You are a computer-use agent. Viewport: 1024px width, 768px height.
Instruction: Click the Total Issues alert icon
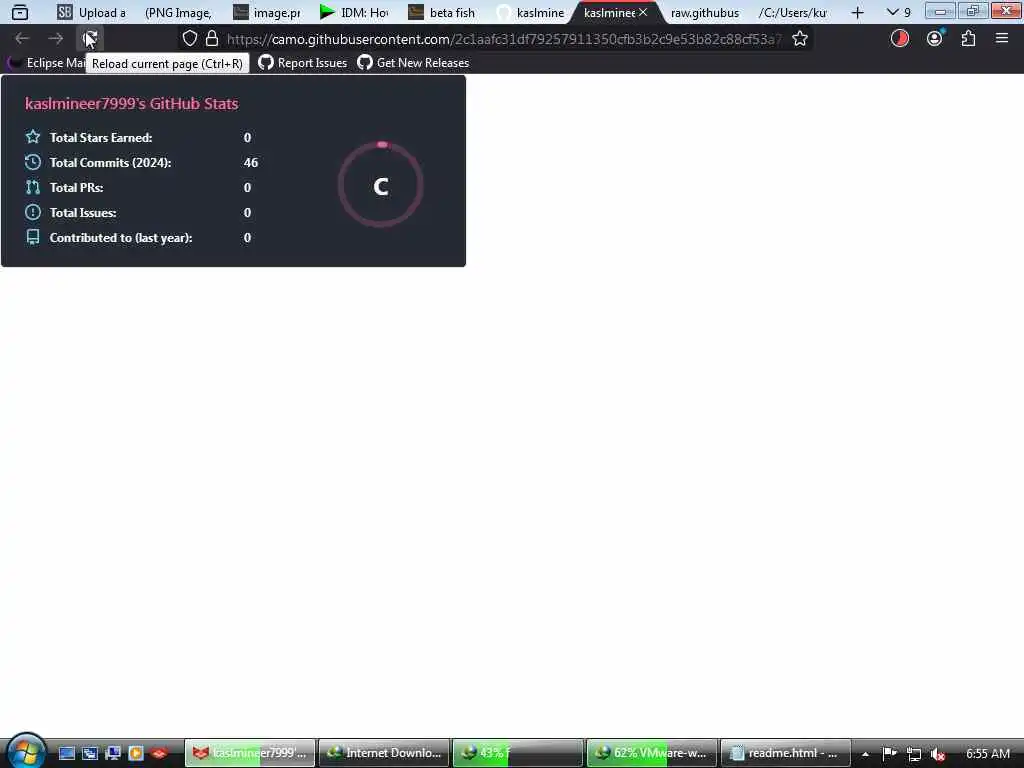point(33,212)
